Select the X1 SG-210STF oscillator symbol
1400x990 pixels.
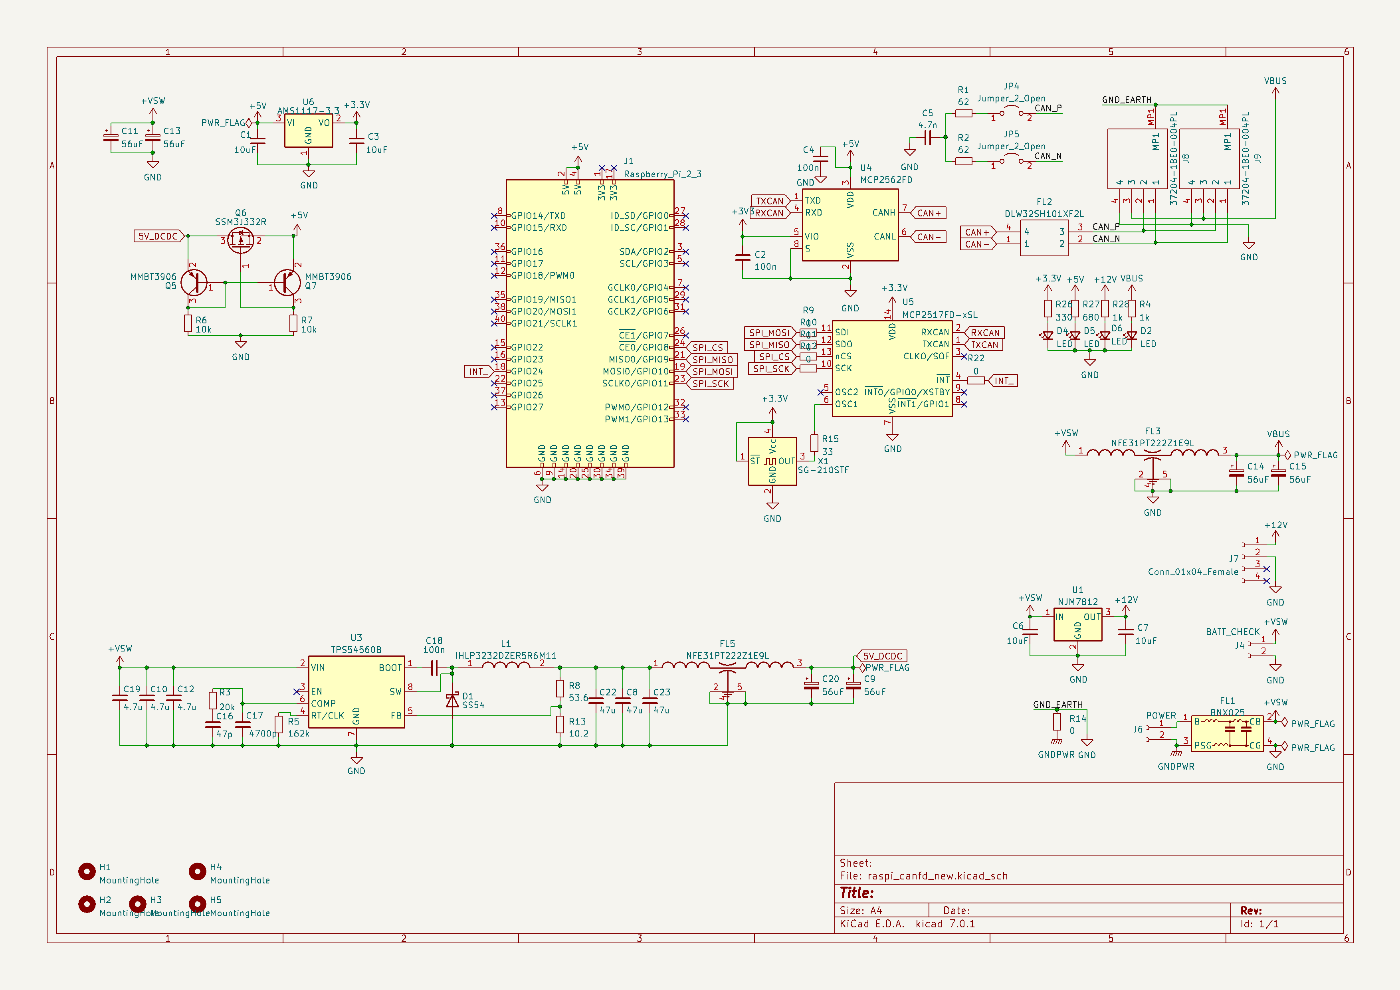[x=772, y=461]
